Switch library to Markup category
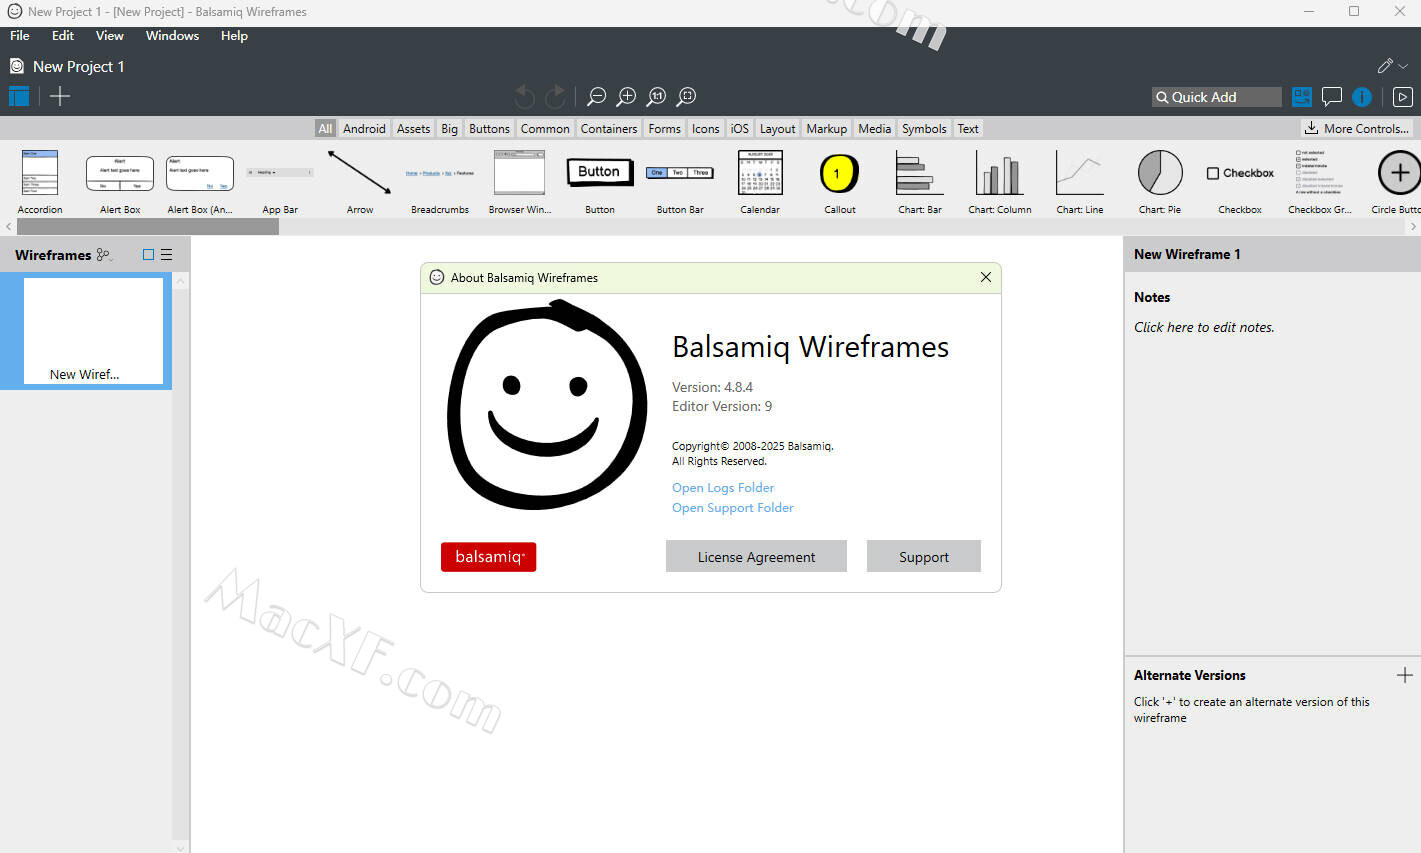Viewport: 1421px width, 853px height. point(826,128)
